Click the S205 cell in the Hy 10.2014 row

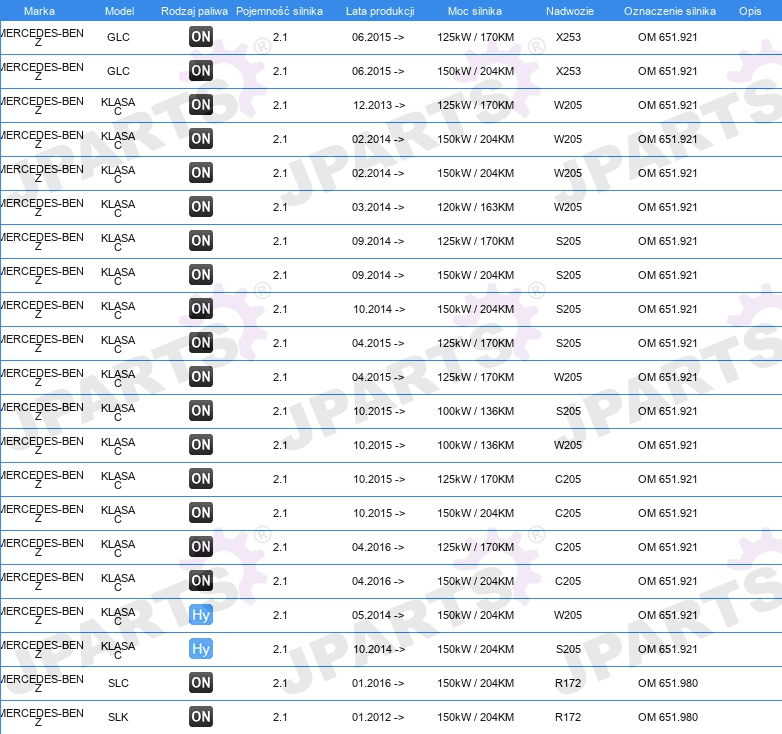point(568,649)
